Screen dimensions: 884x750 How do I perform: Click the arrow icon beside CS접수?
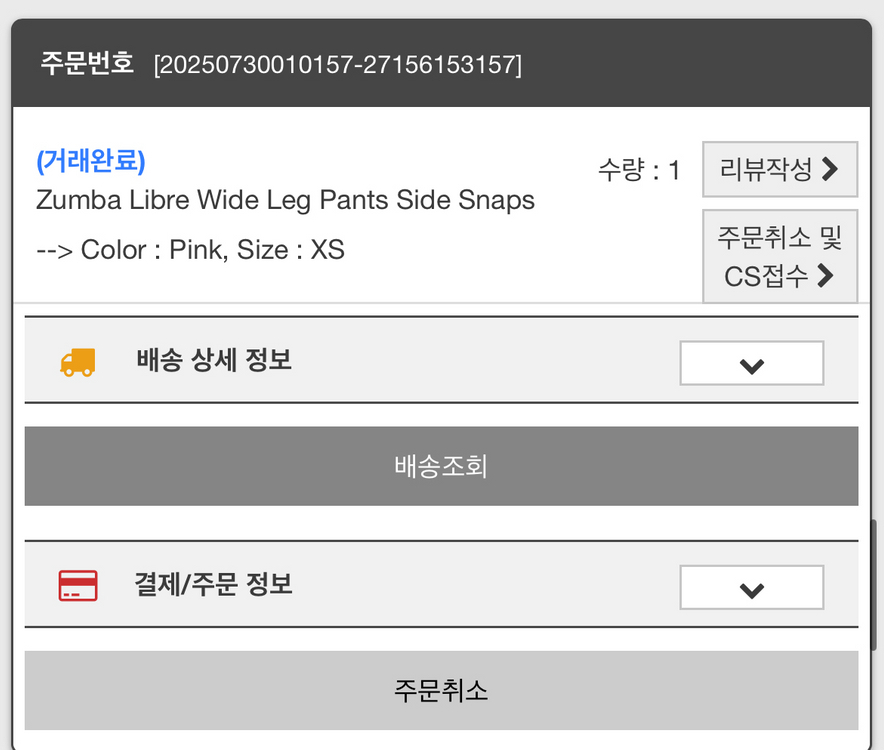click(825, 275)
